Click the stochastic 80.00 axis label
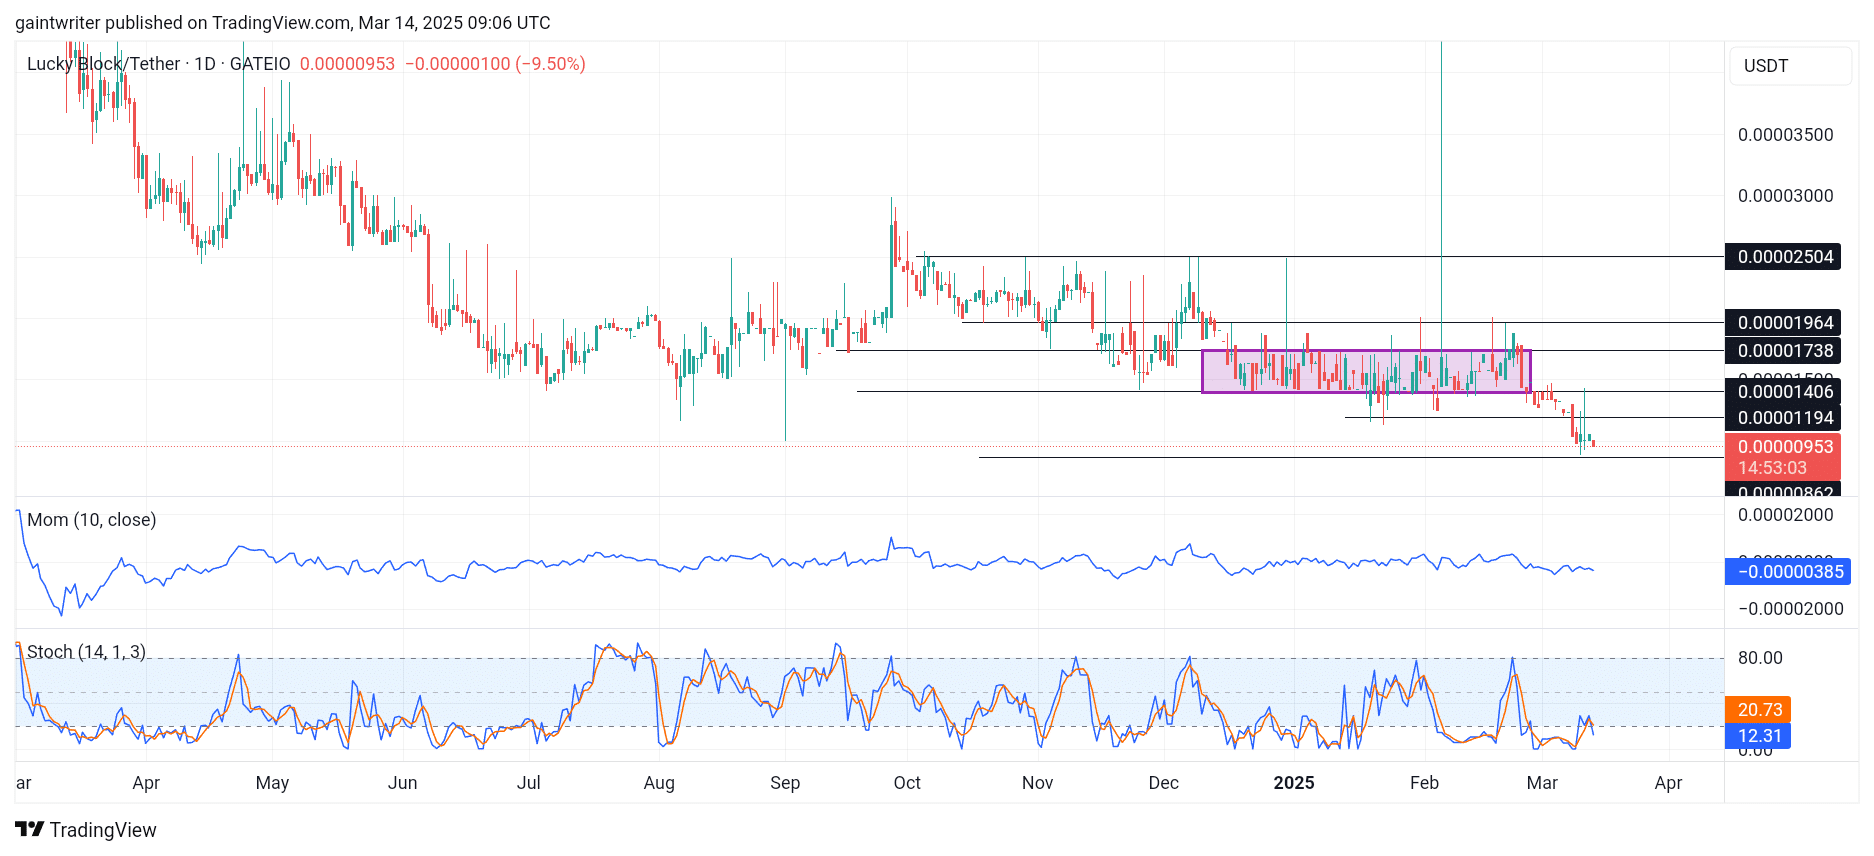 tap(1760, 658)
